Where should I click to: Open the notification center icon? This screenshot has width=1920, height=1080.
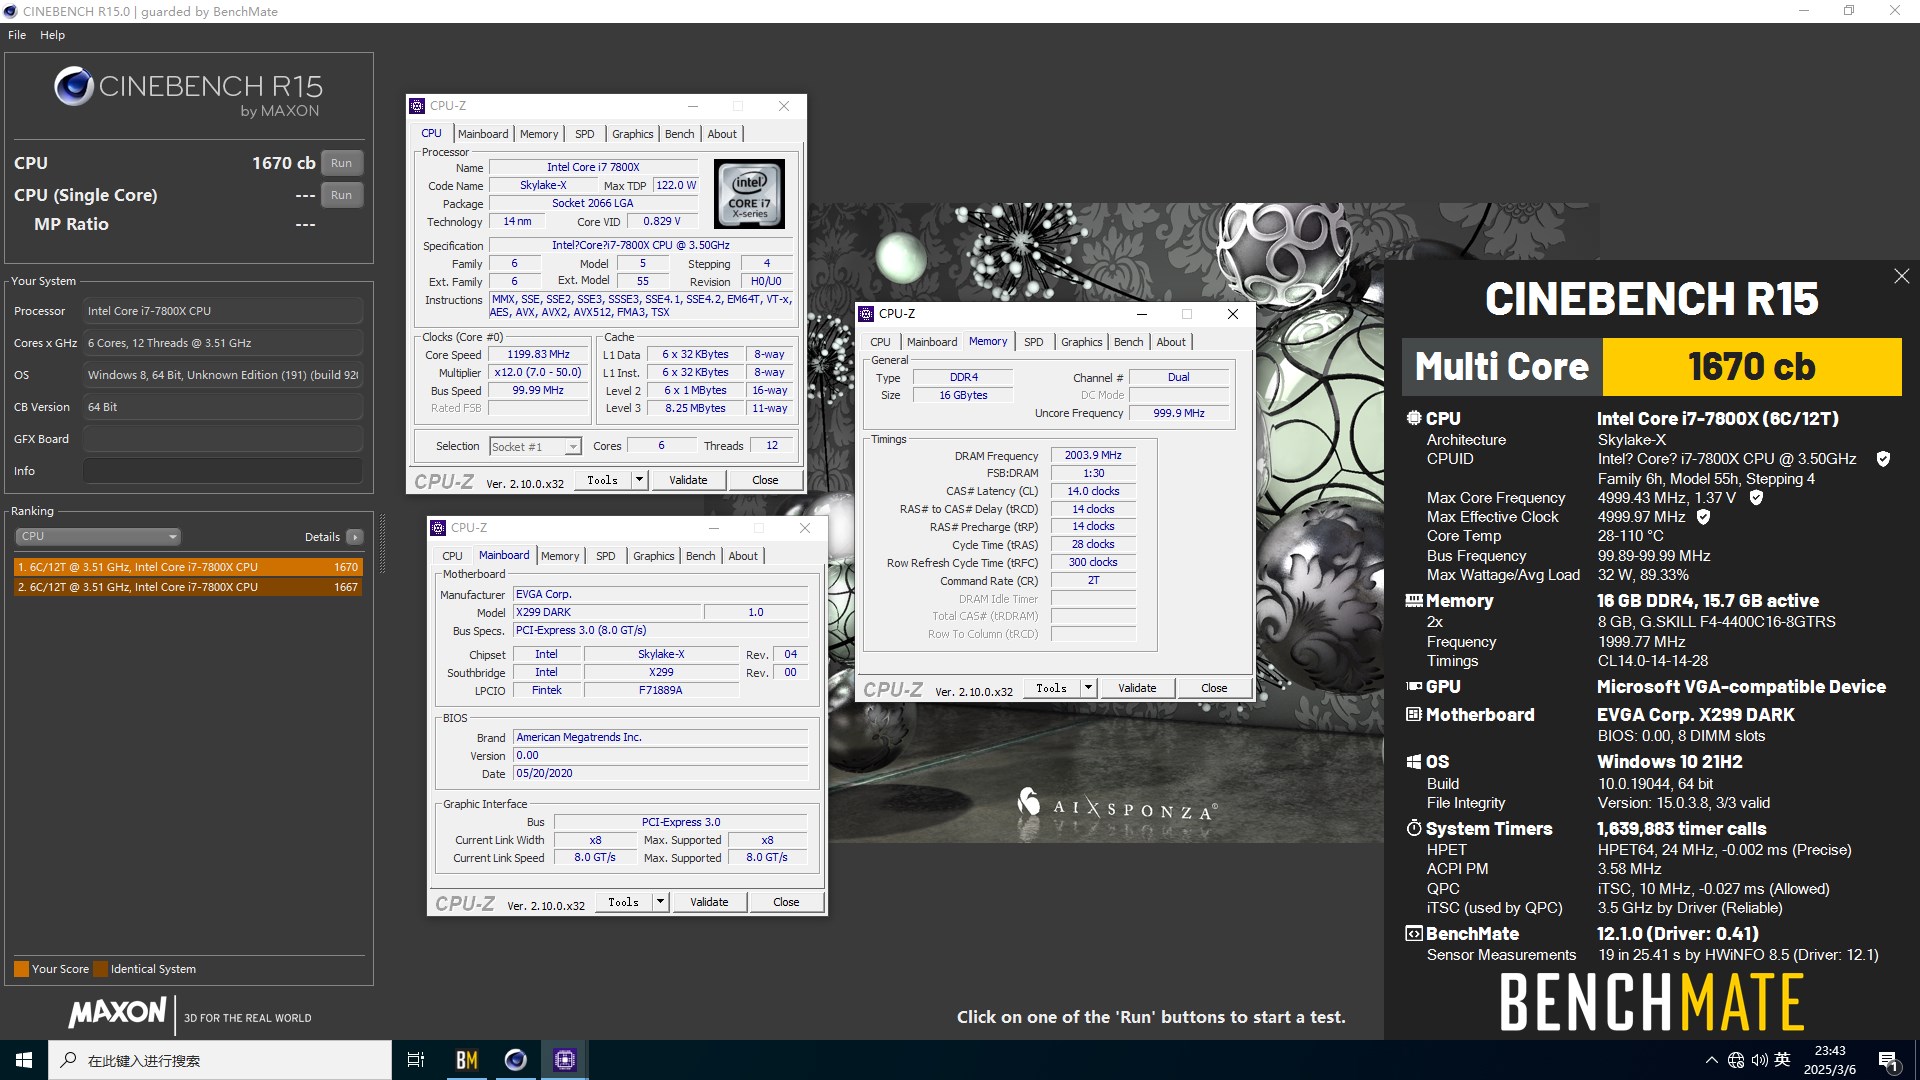(x=1888, y=1060)
